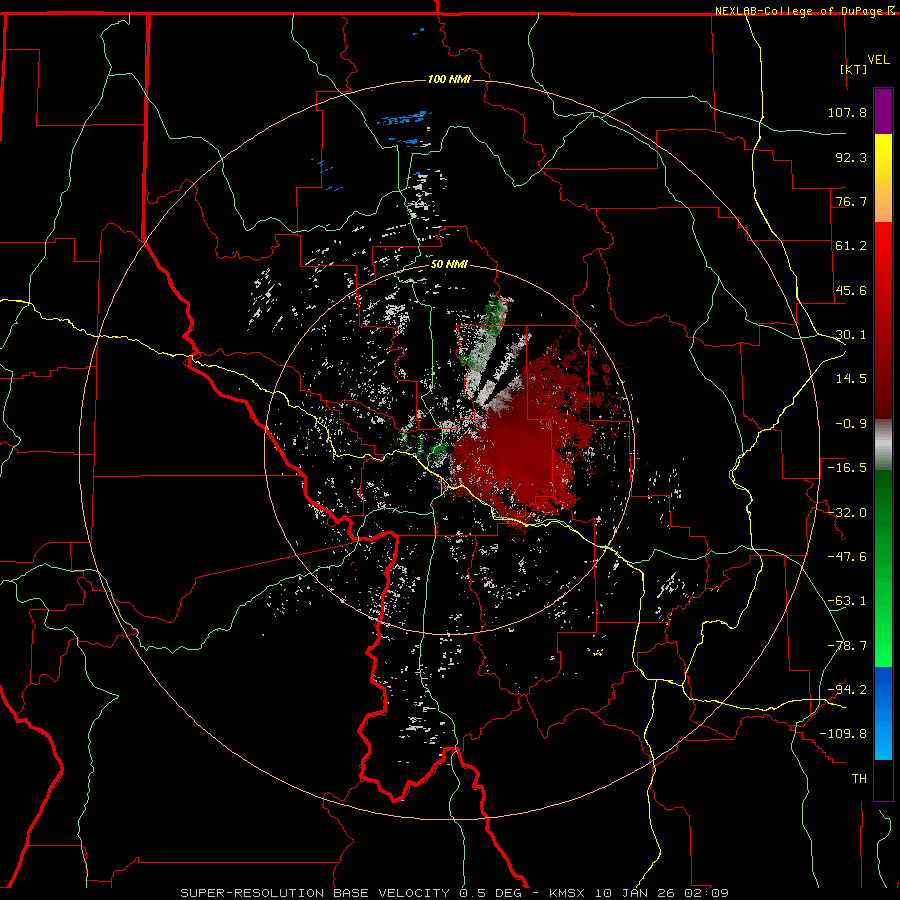Click the -16.5 velocity scale value
The image size is (900, 900).
click(x=847, y=468)
